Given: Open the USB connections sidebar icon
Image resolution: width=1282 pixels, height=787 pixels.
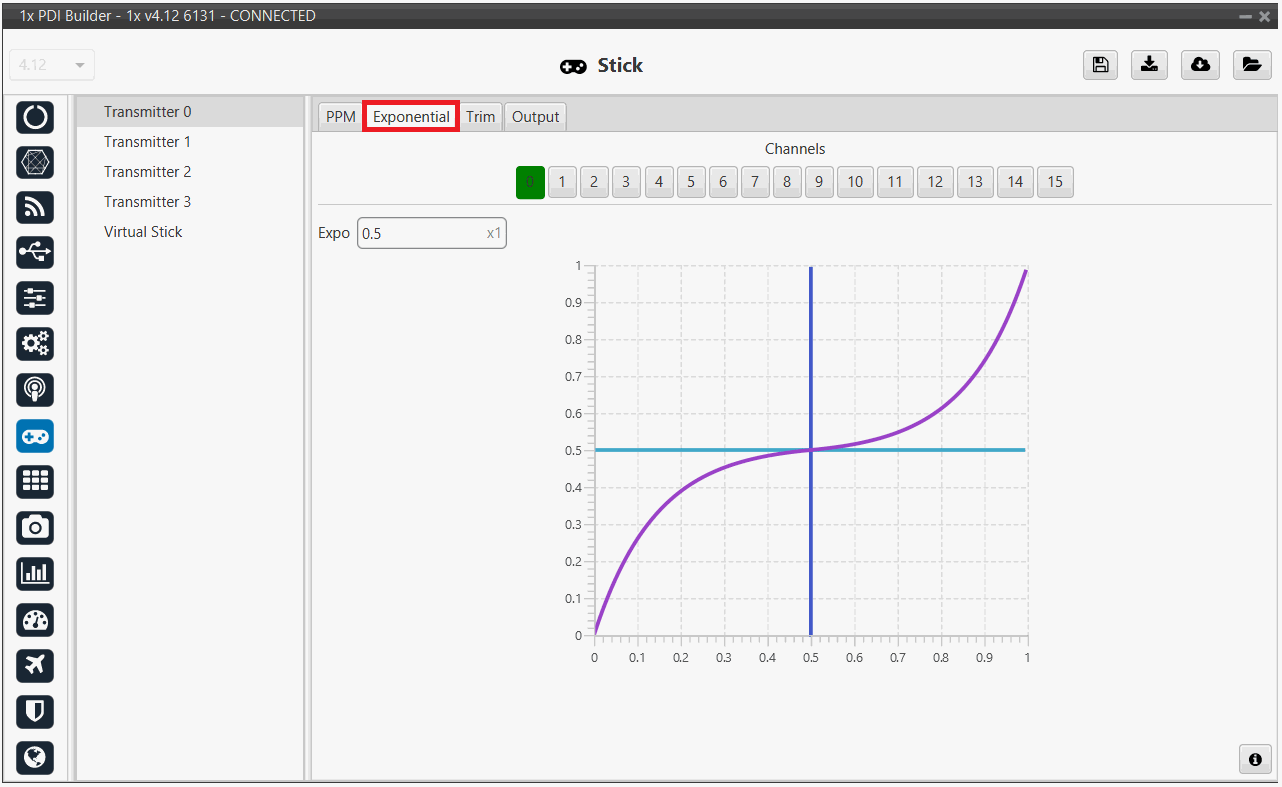Looking at the screenshot, I should [x=35, y=253].
